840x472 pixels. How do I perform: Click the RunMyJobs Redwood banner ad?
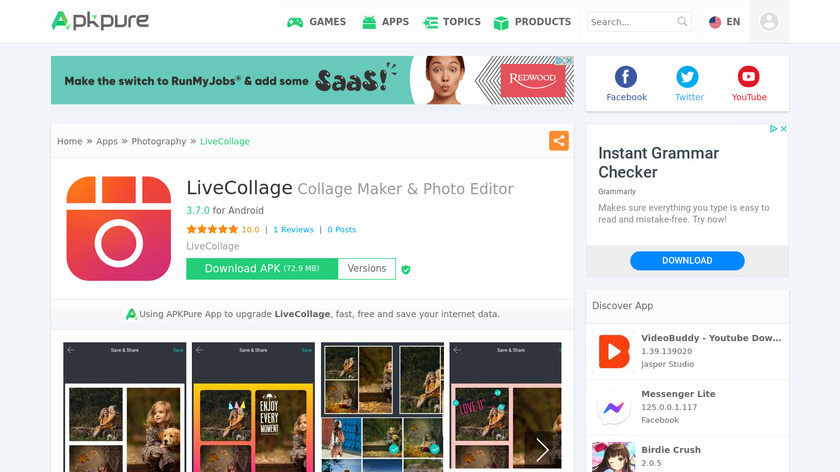click(x=312, y=80)
